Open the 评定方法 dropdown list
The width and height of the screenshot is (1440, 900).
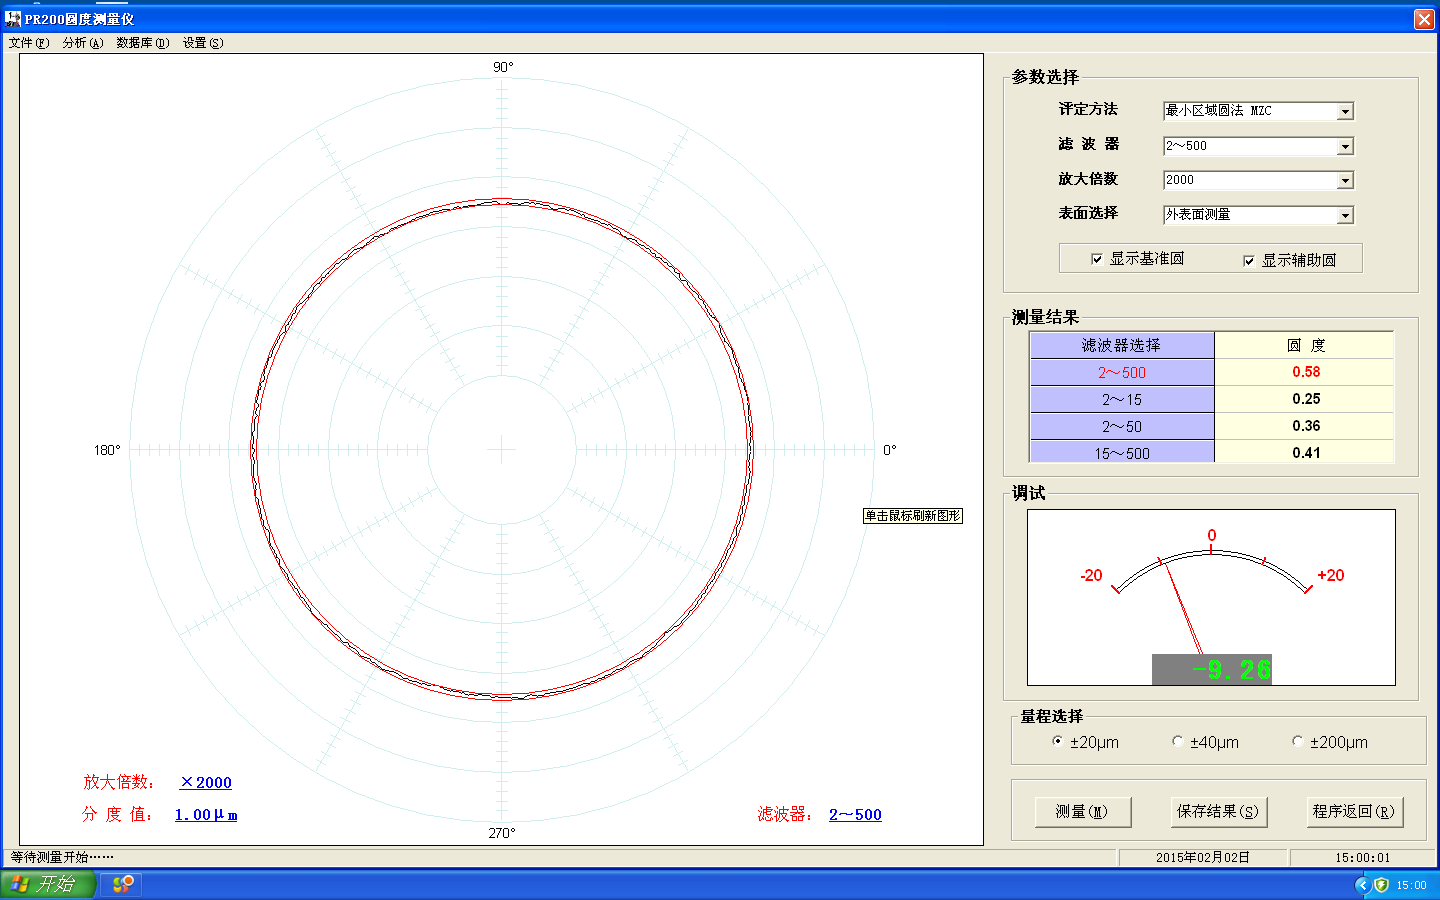(1345, 111)
